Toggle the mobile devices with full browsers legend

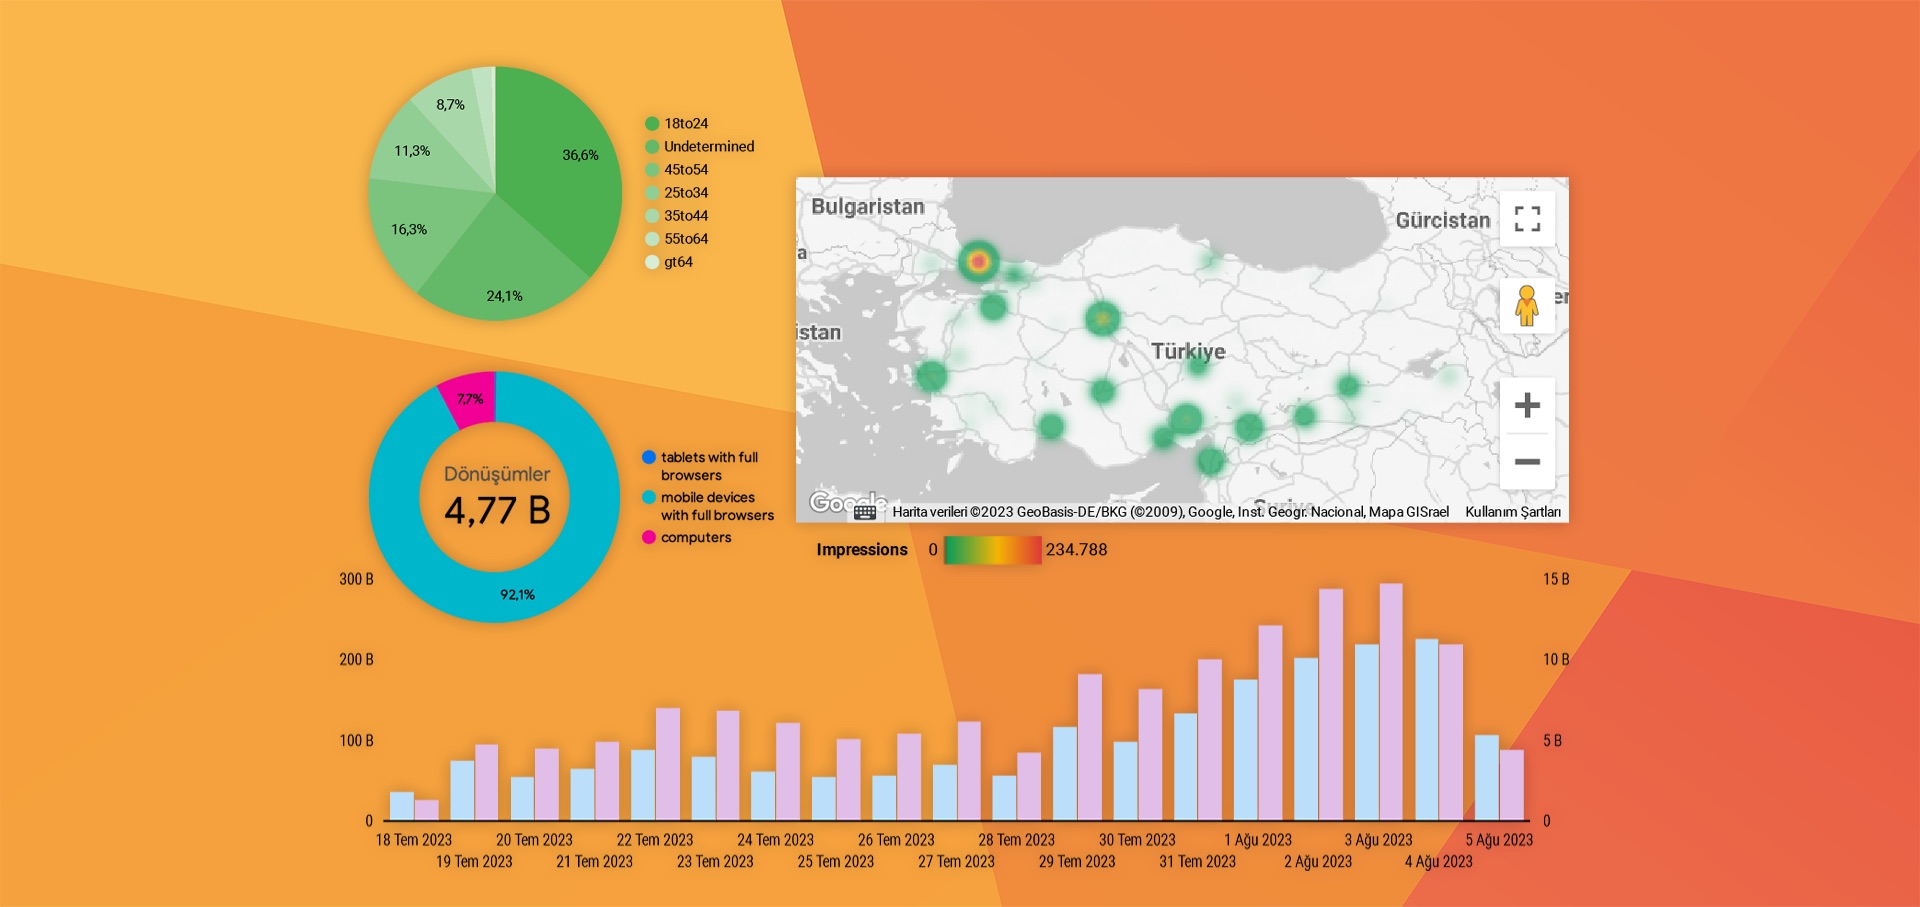[708, 506]
